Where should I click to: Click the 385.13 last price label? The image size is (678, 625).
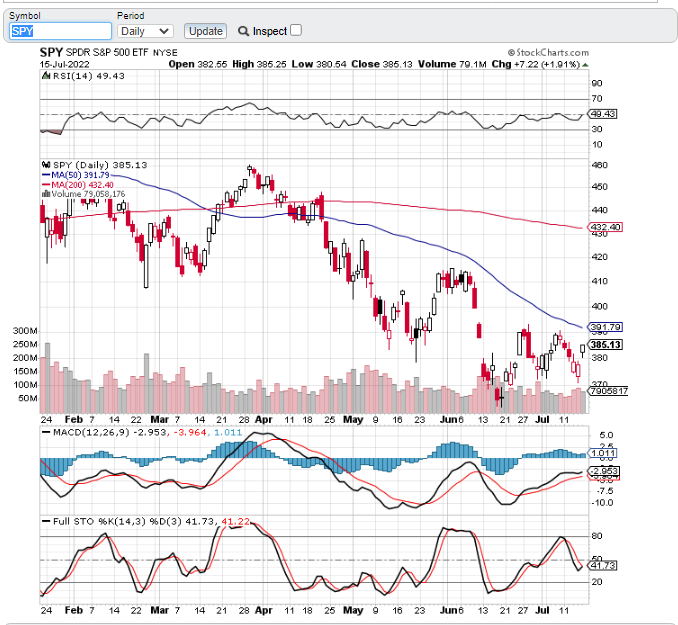click(x=606, y=345)
